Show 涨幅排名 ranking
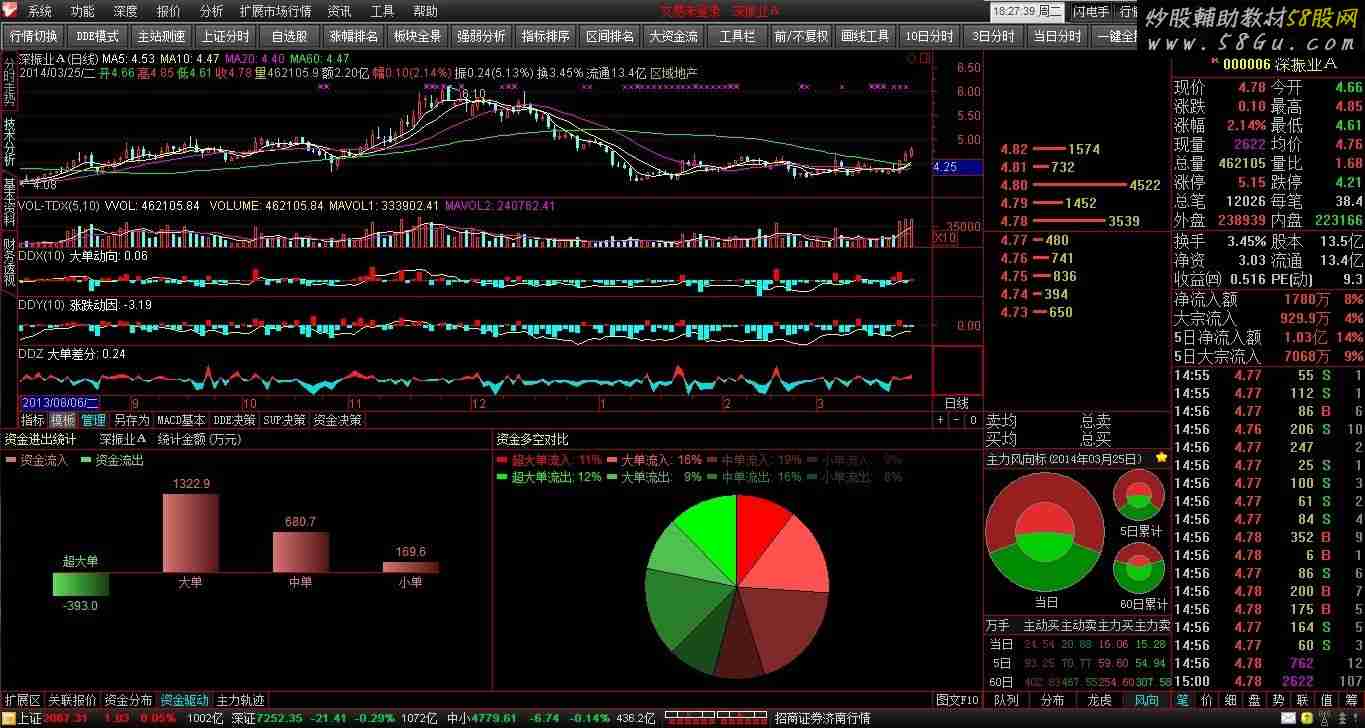Image resolution: width=1365 pixels, height=728 pixels. (354, 36)
